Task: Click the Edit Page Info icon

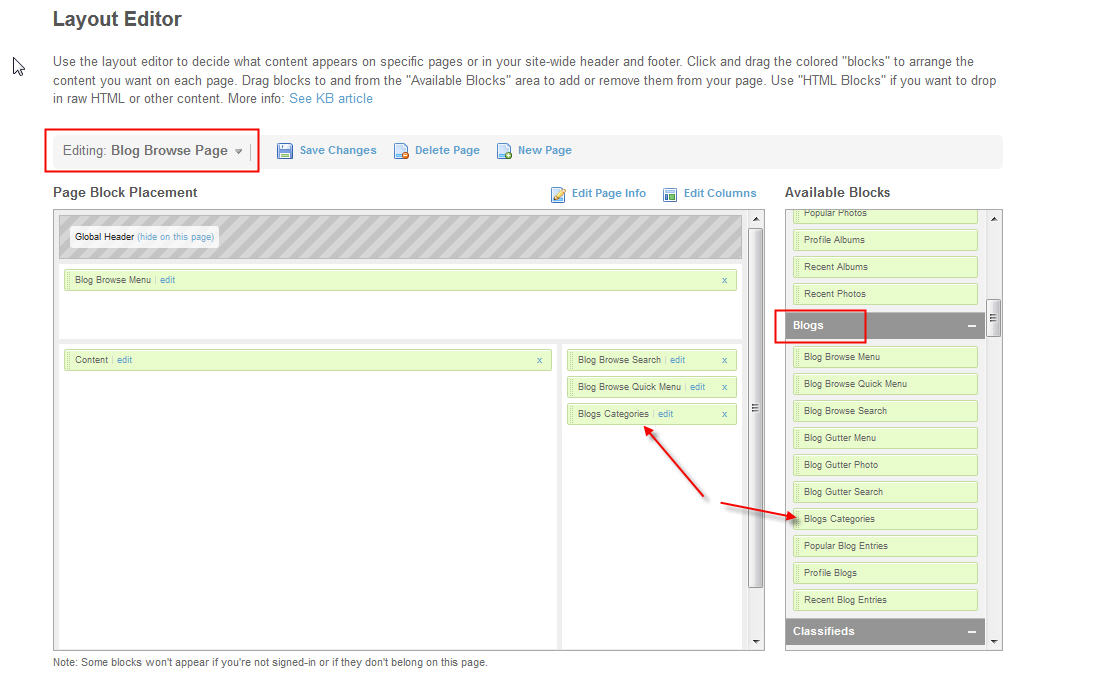Action: pos(558,194)
